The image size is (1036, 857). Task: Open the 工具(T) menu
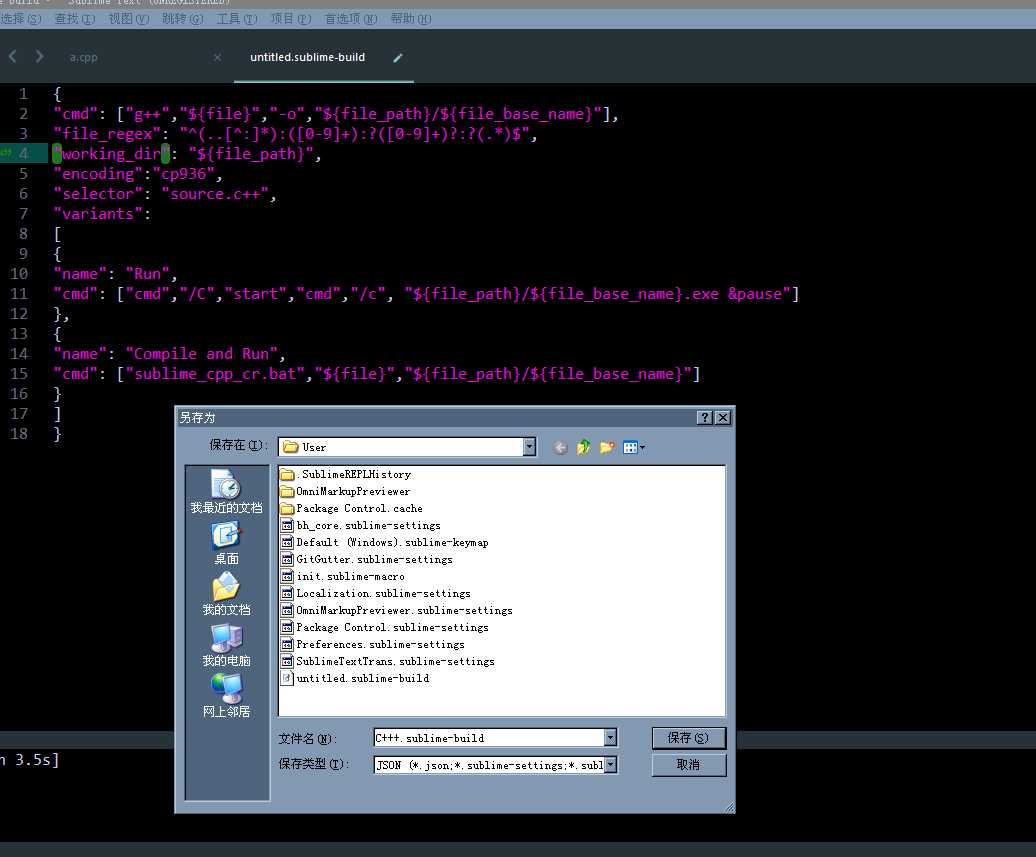pyautogui.click(x=237, y=19)
